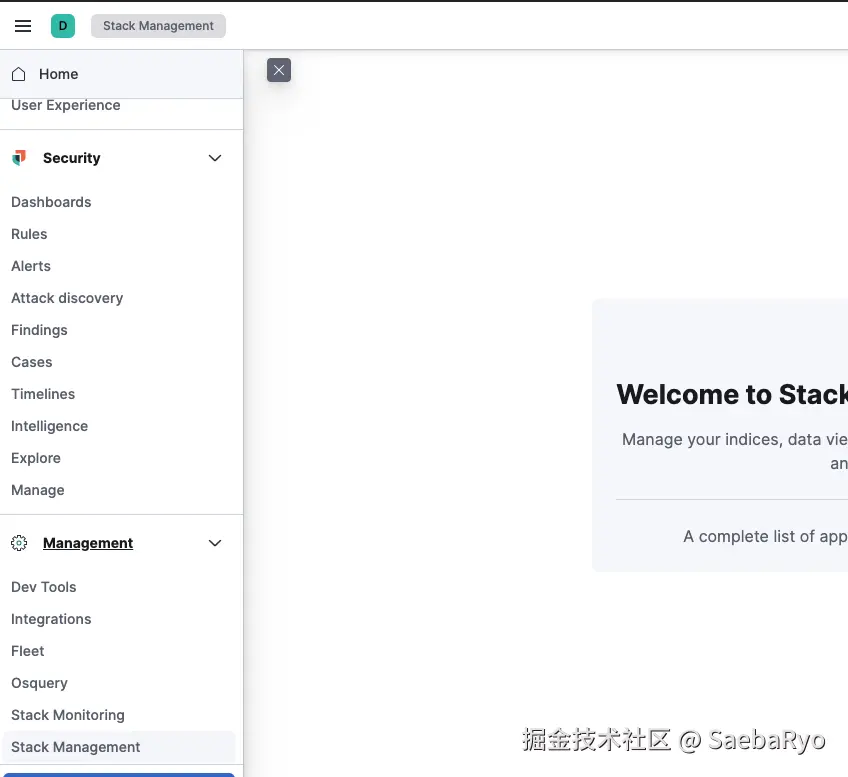The image size is (848, 777).
Task: Click the Home house icon
Action: pyautogui.click(x=18, y=74)
